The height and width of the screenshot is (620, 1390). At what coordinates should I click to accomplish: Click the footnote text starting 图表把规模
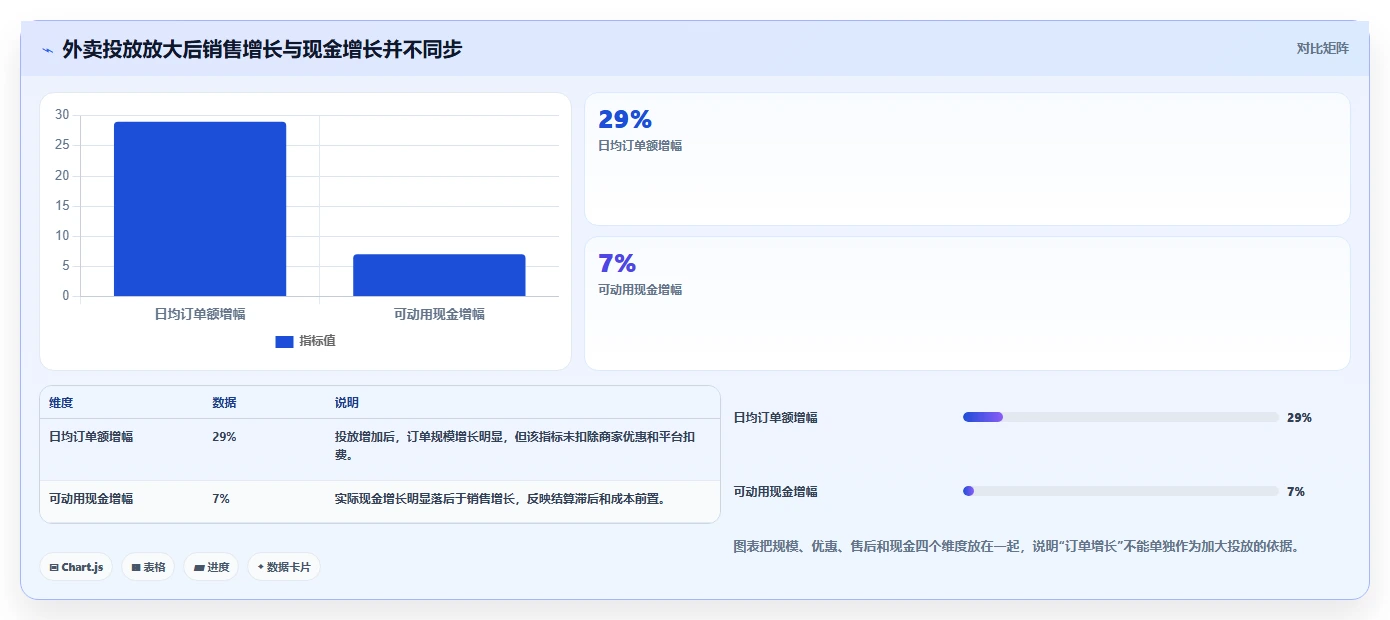pyautogui.click(x=1016, y=547)
